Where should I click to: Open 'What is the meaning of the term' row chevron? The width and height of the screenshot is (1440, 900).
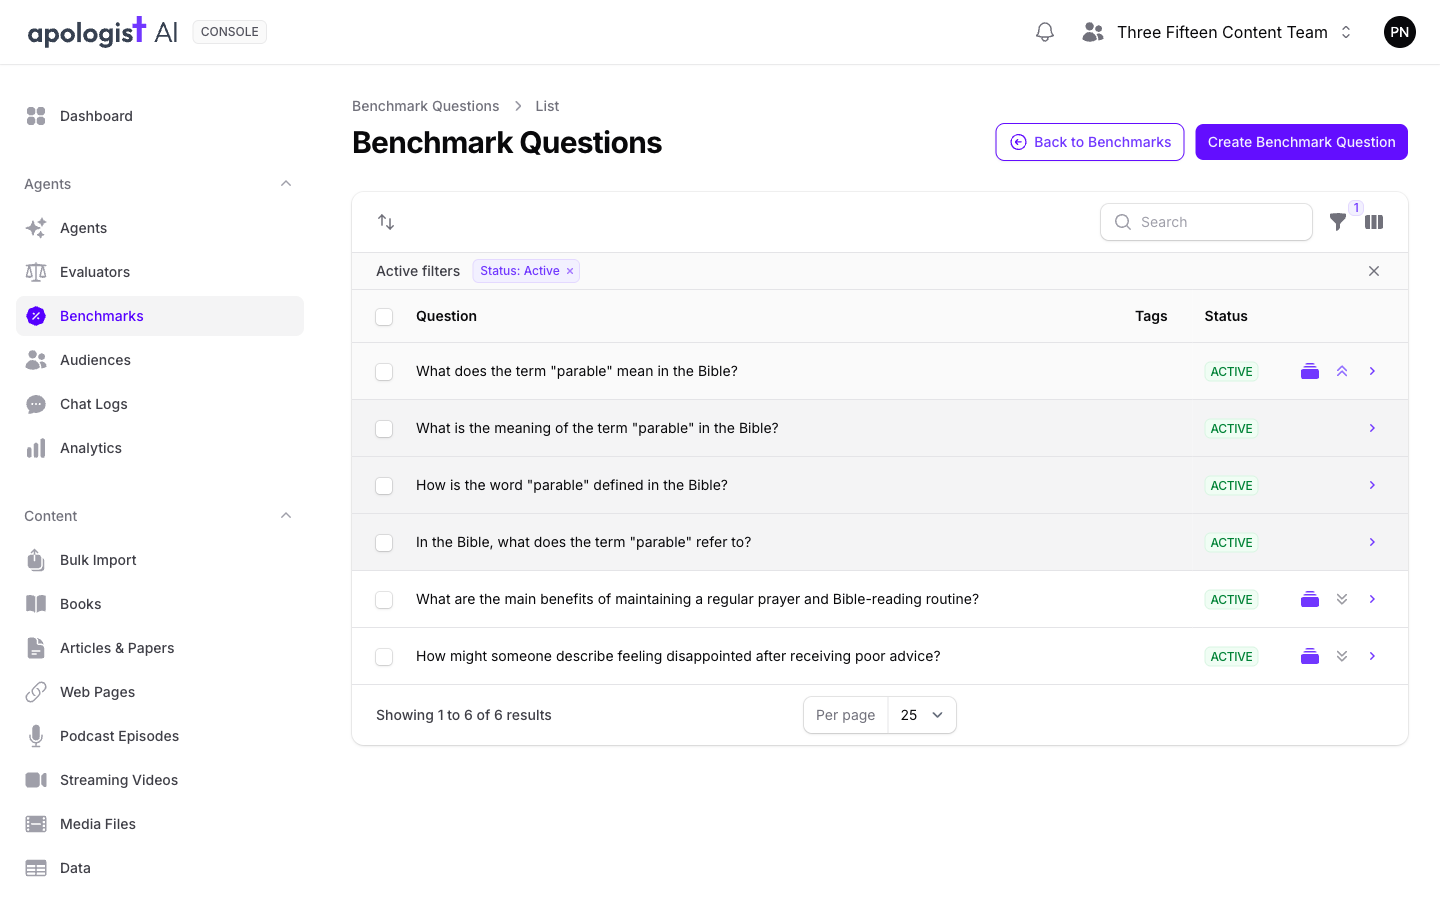tap(1372, 428)
